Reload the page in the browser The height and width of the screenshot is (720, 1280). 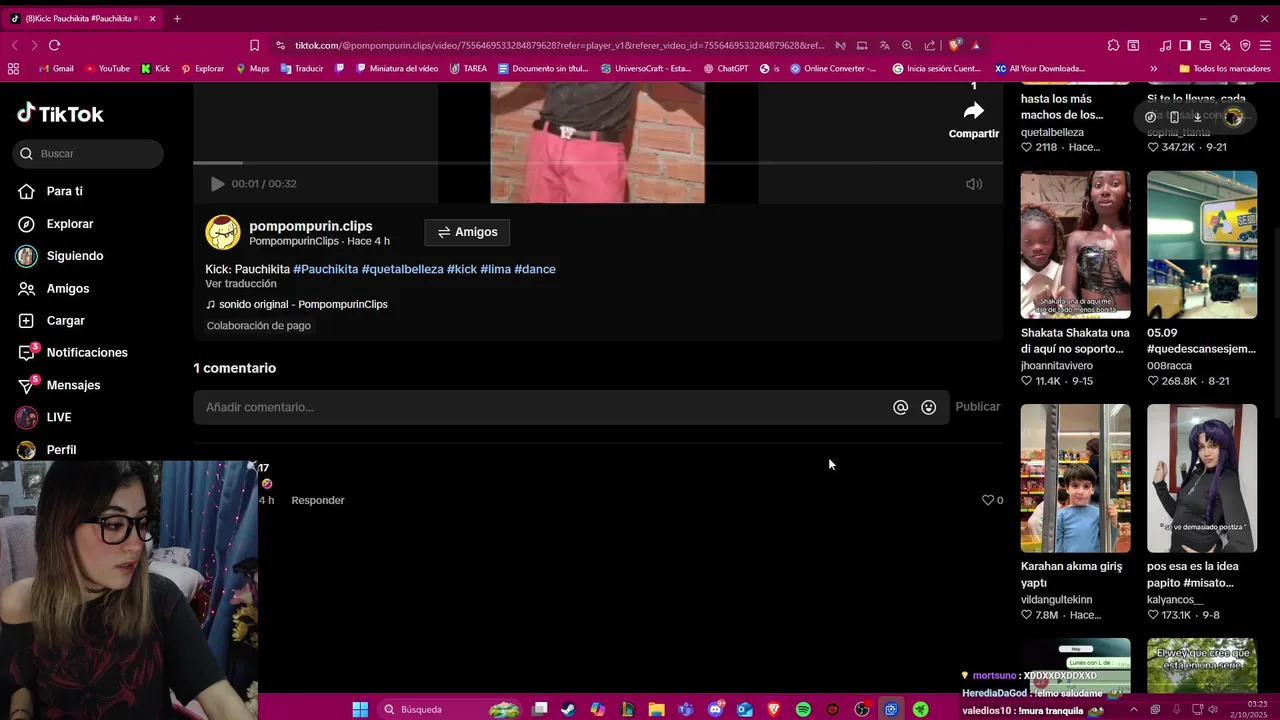tap(54, 45)
